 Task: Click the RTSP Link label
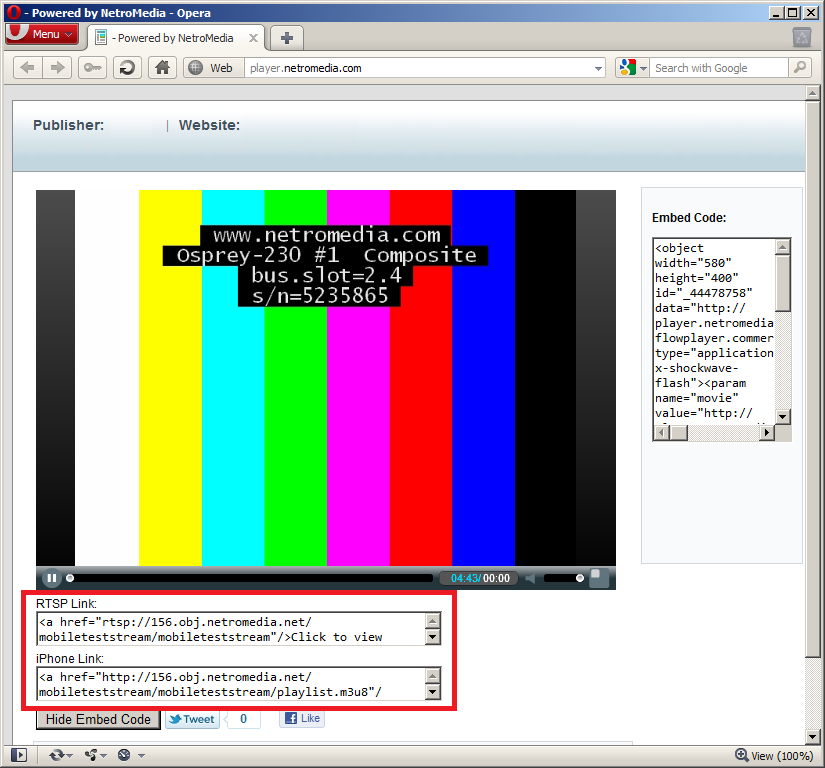tap(66, 603)
